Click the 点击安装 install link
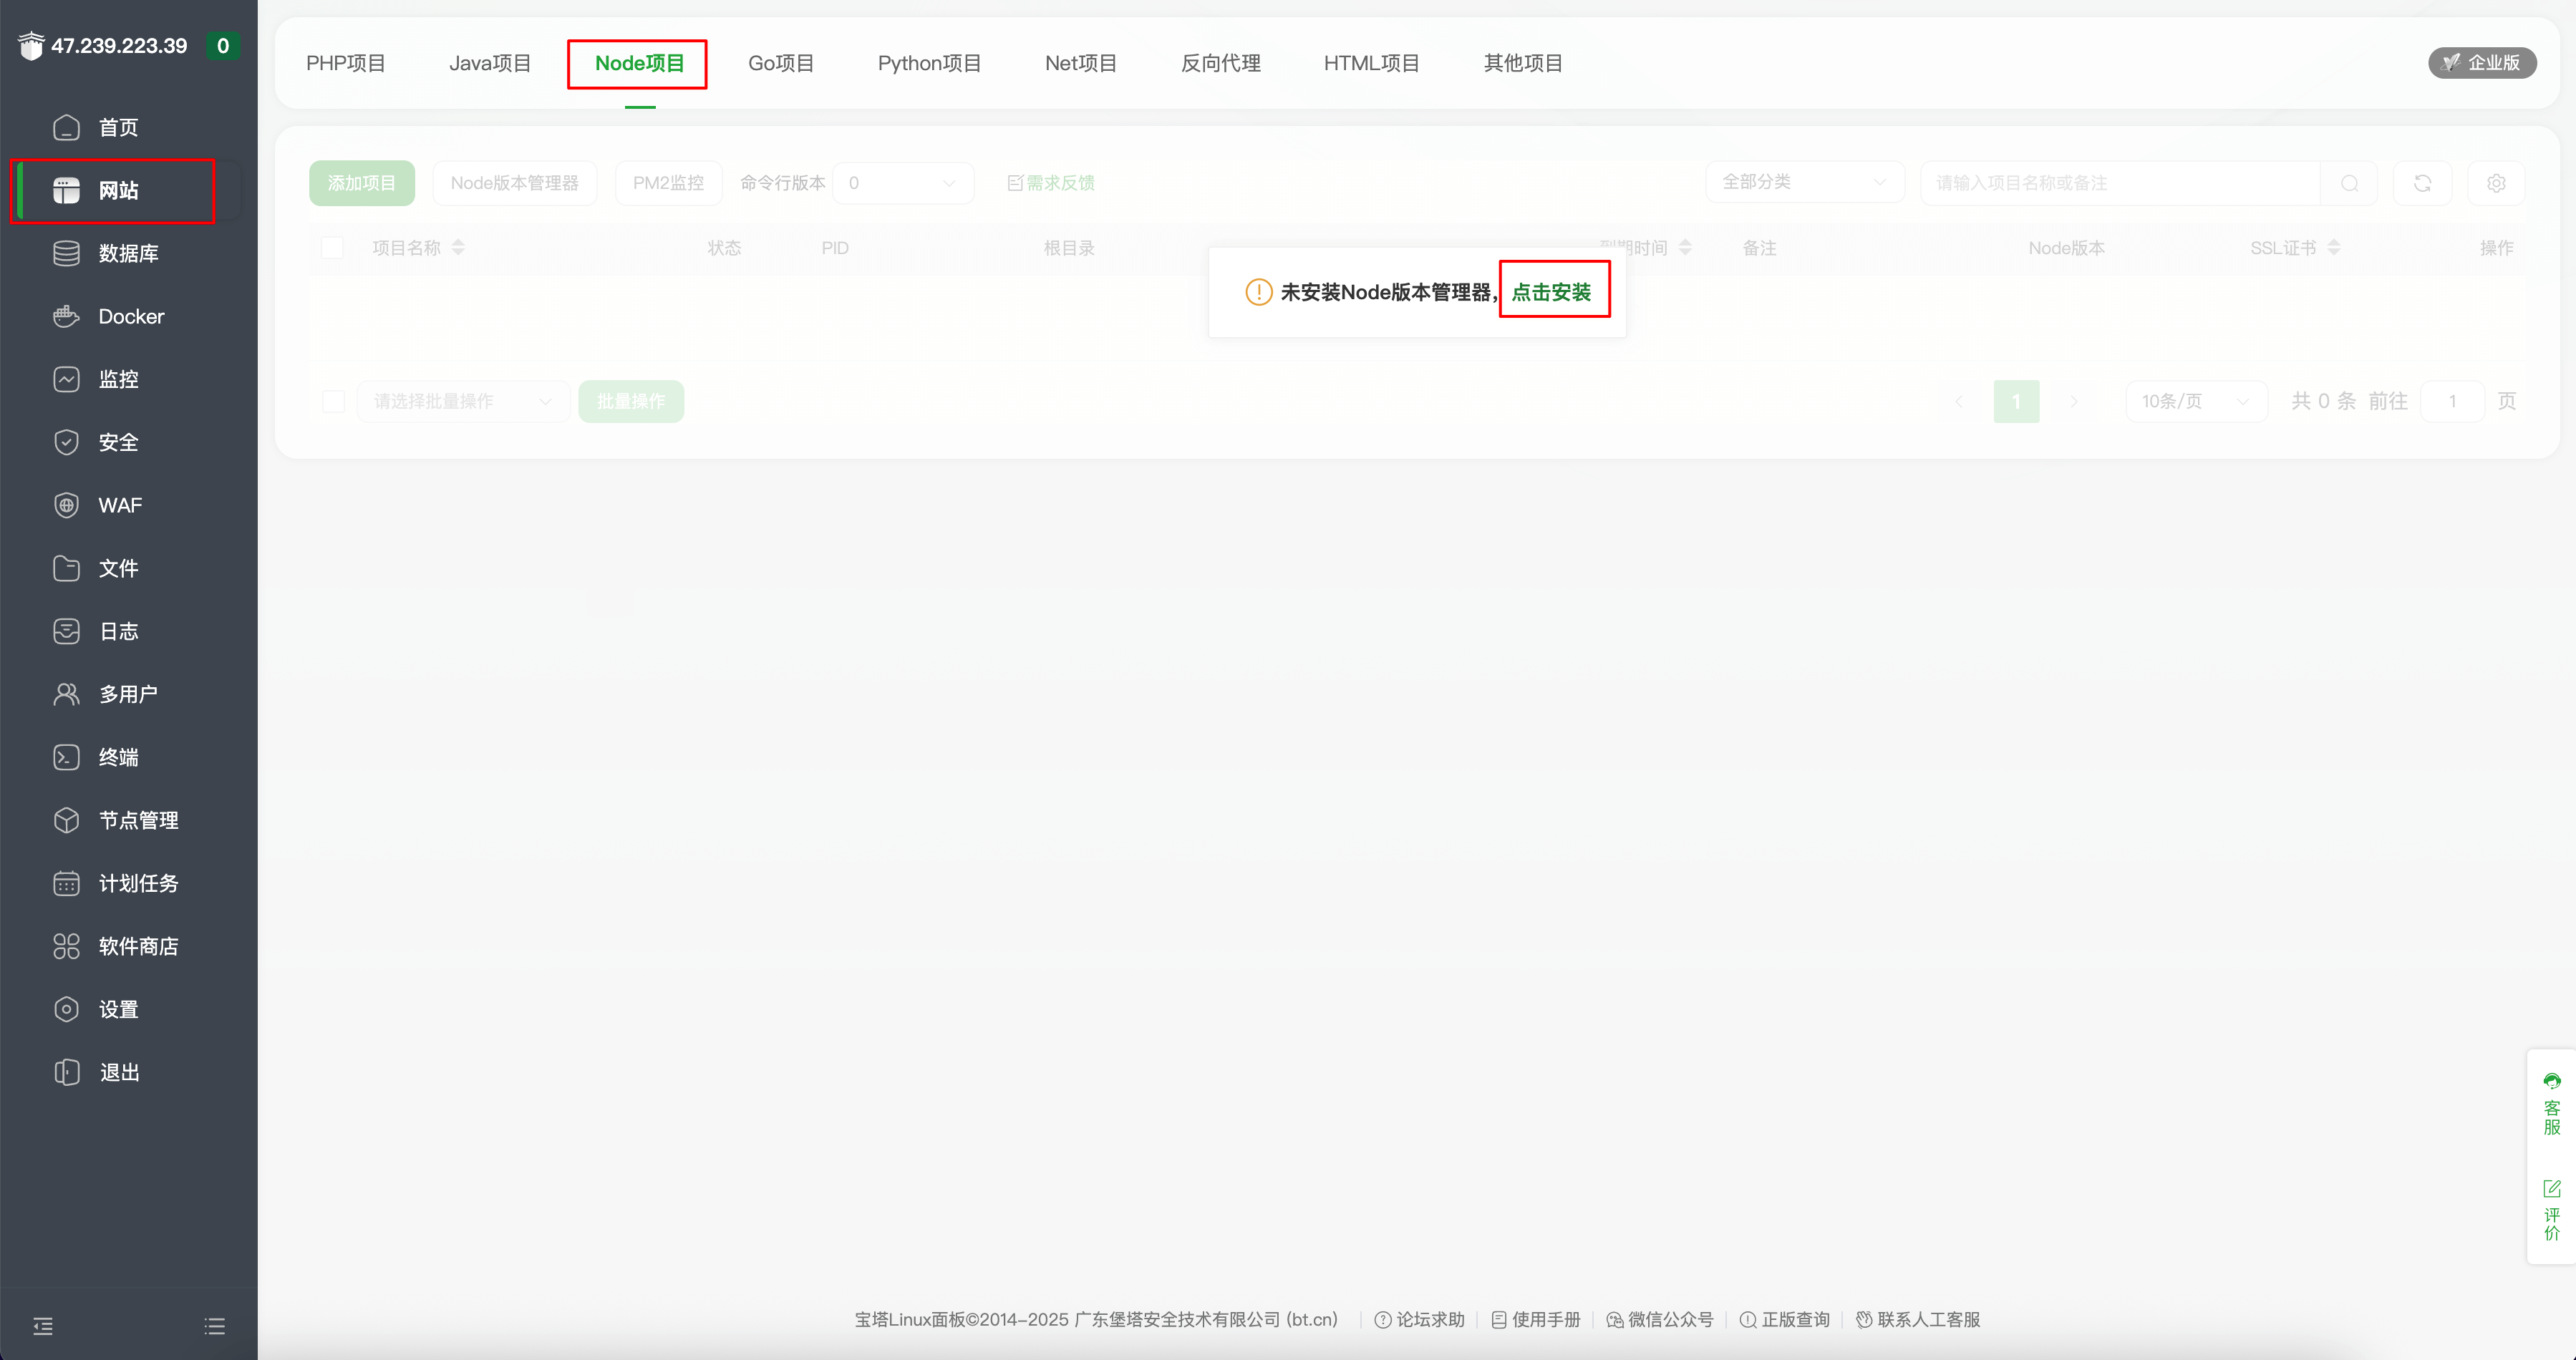The width and height of the screenshot is (2576, 1360). (1551, 292)
